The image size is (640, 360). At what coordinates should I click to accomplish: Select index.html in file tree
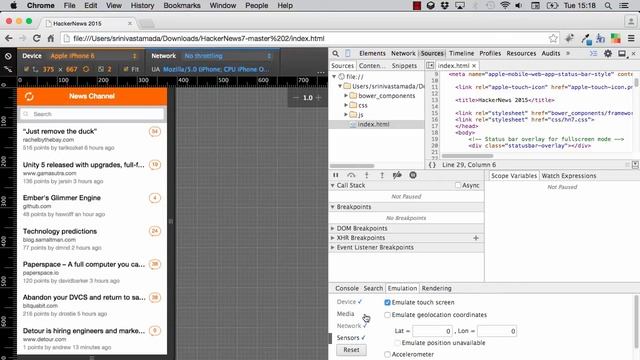tap(373, 124)
